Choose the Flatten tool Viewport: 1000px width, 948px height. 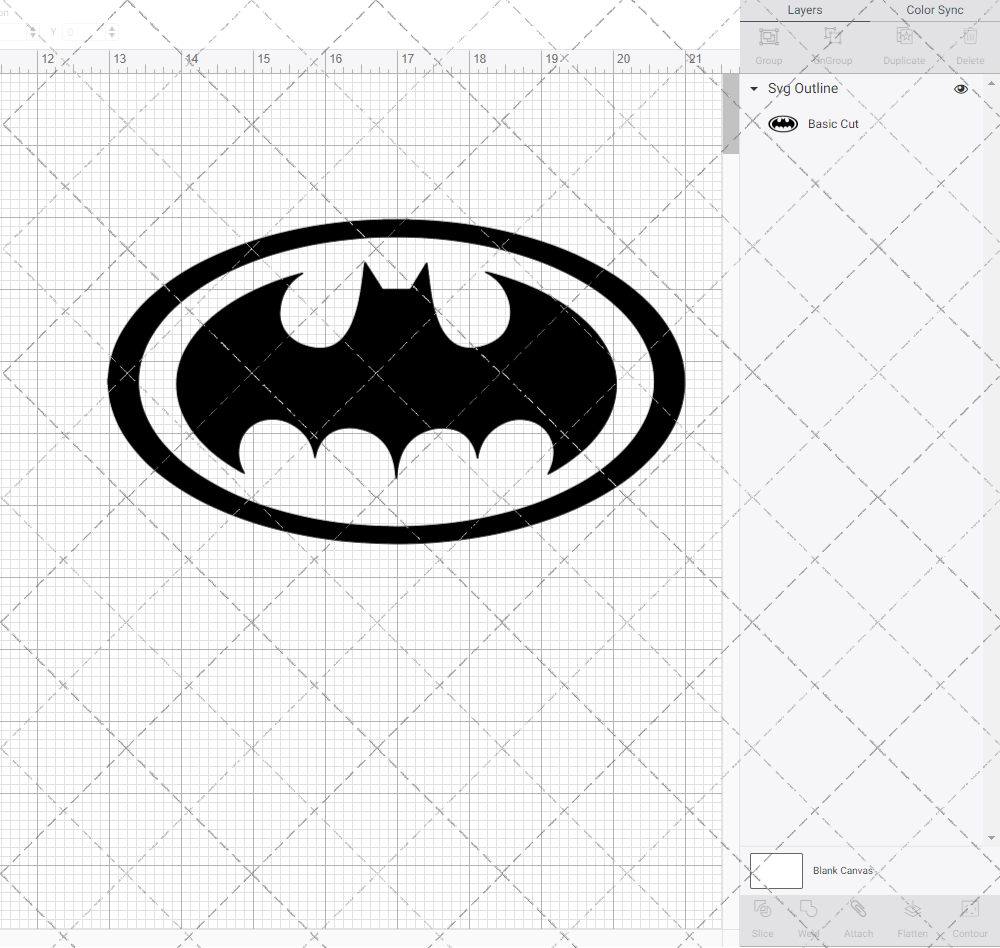pyautogui.click(x=912, y=911)
